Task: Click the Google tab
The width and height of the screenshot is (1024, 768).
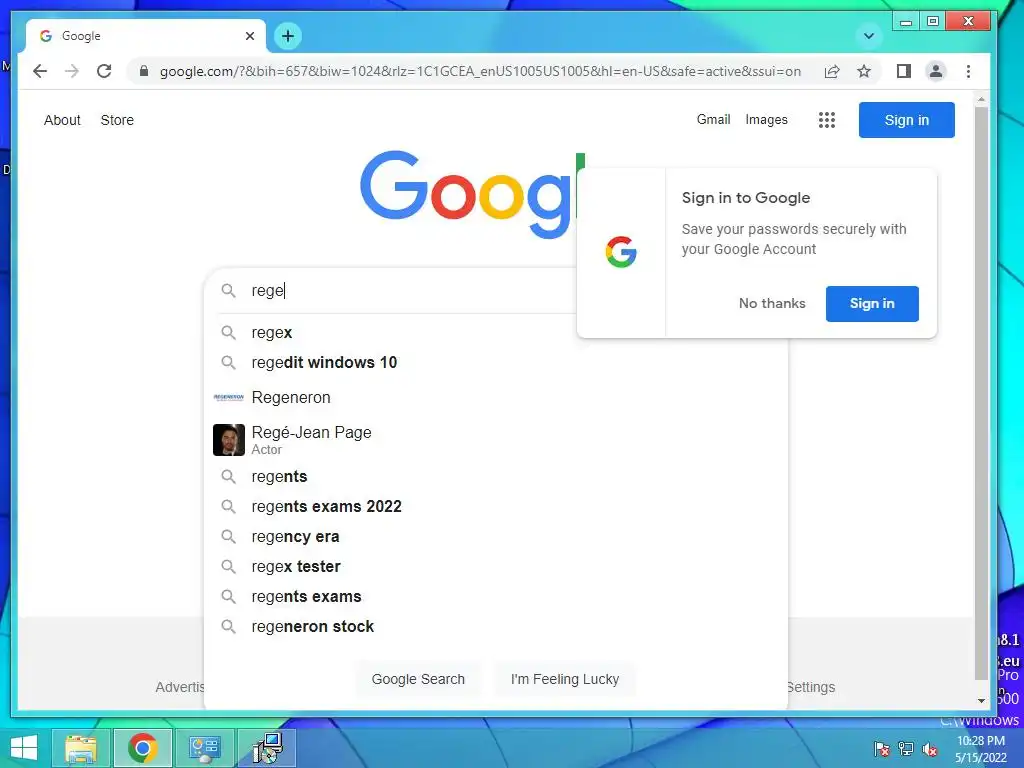Action: point(146,36)
